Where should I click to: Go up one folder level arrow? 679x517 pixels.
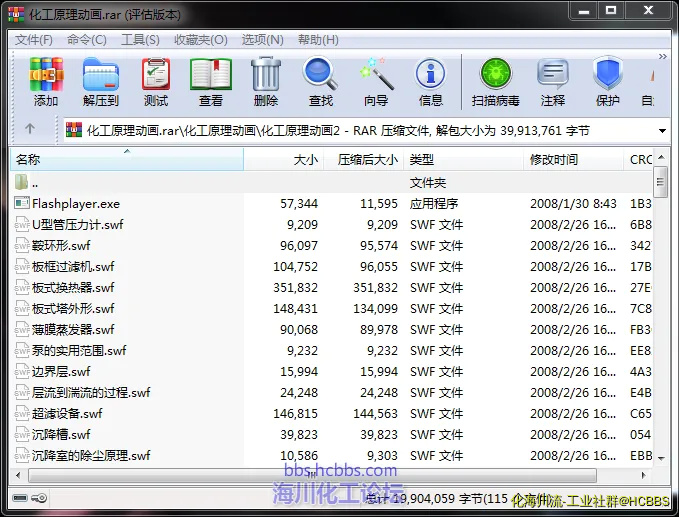click(29, 129)
